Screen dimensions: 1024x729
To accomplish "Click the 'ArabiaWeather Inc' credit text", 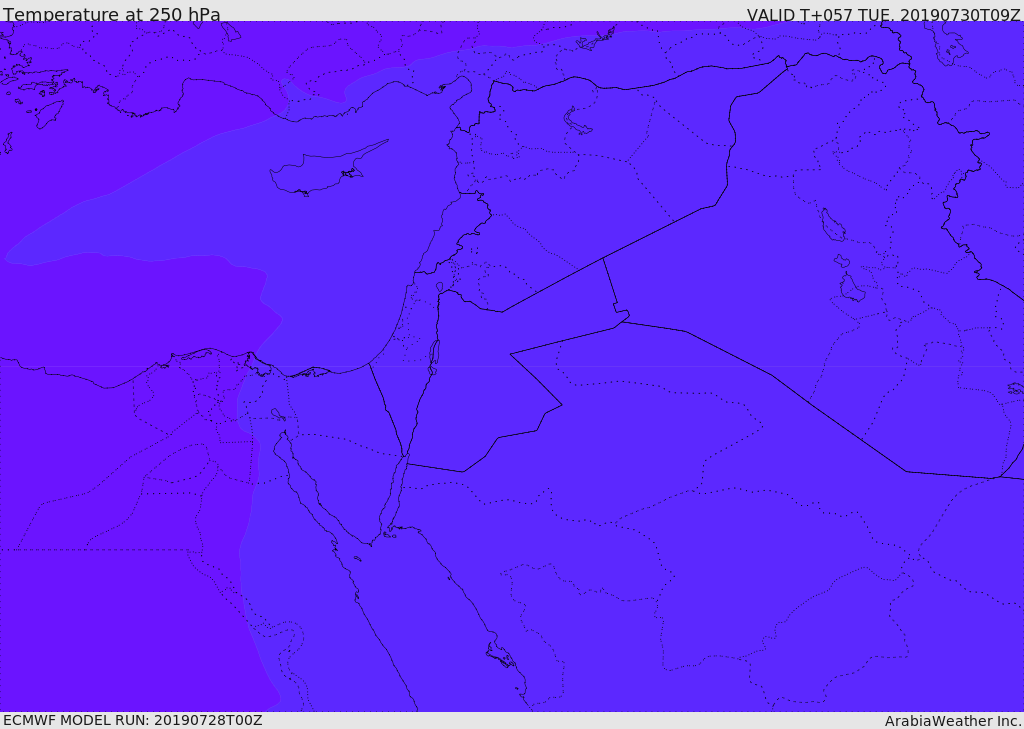I will [x=953, y=721].
